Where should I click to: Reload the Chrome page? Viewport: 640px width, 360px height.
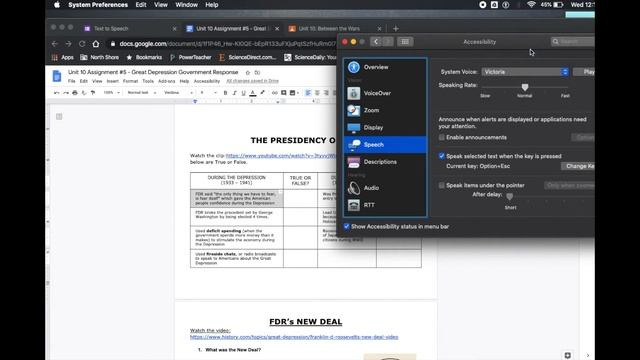point(82,44)
